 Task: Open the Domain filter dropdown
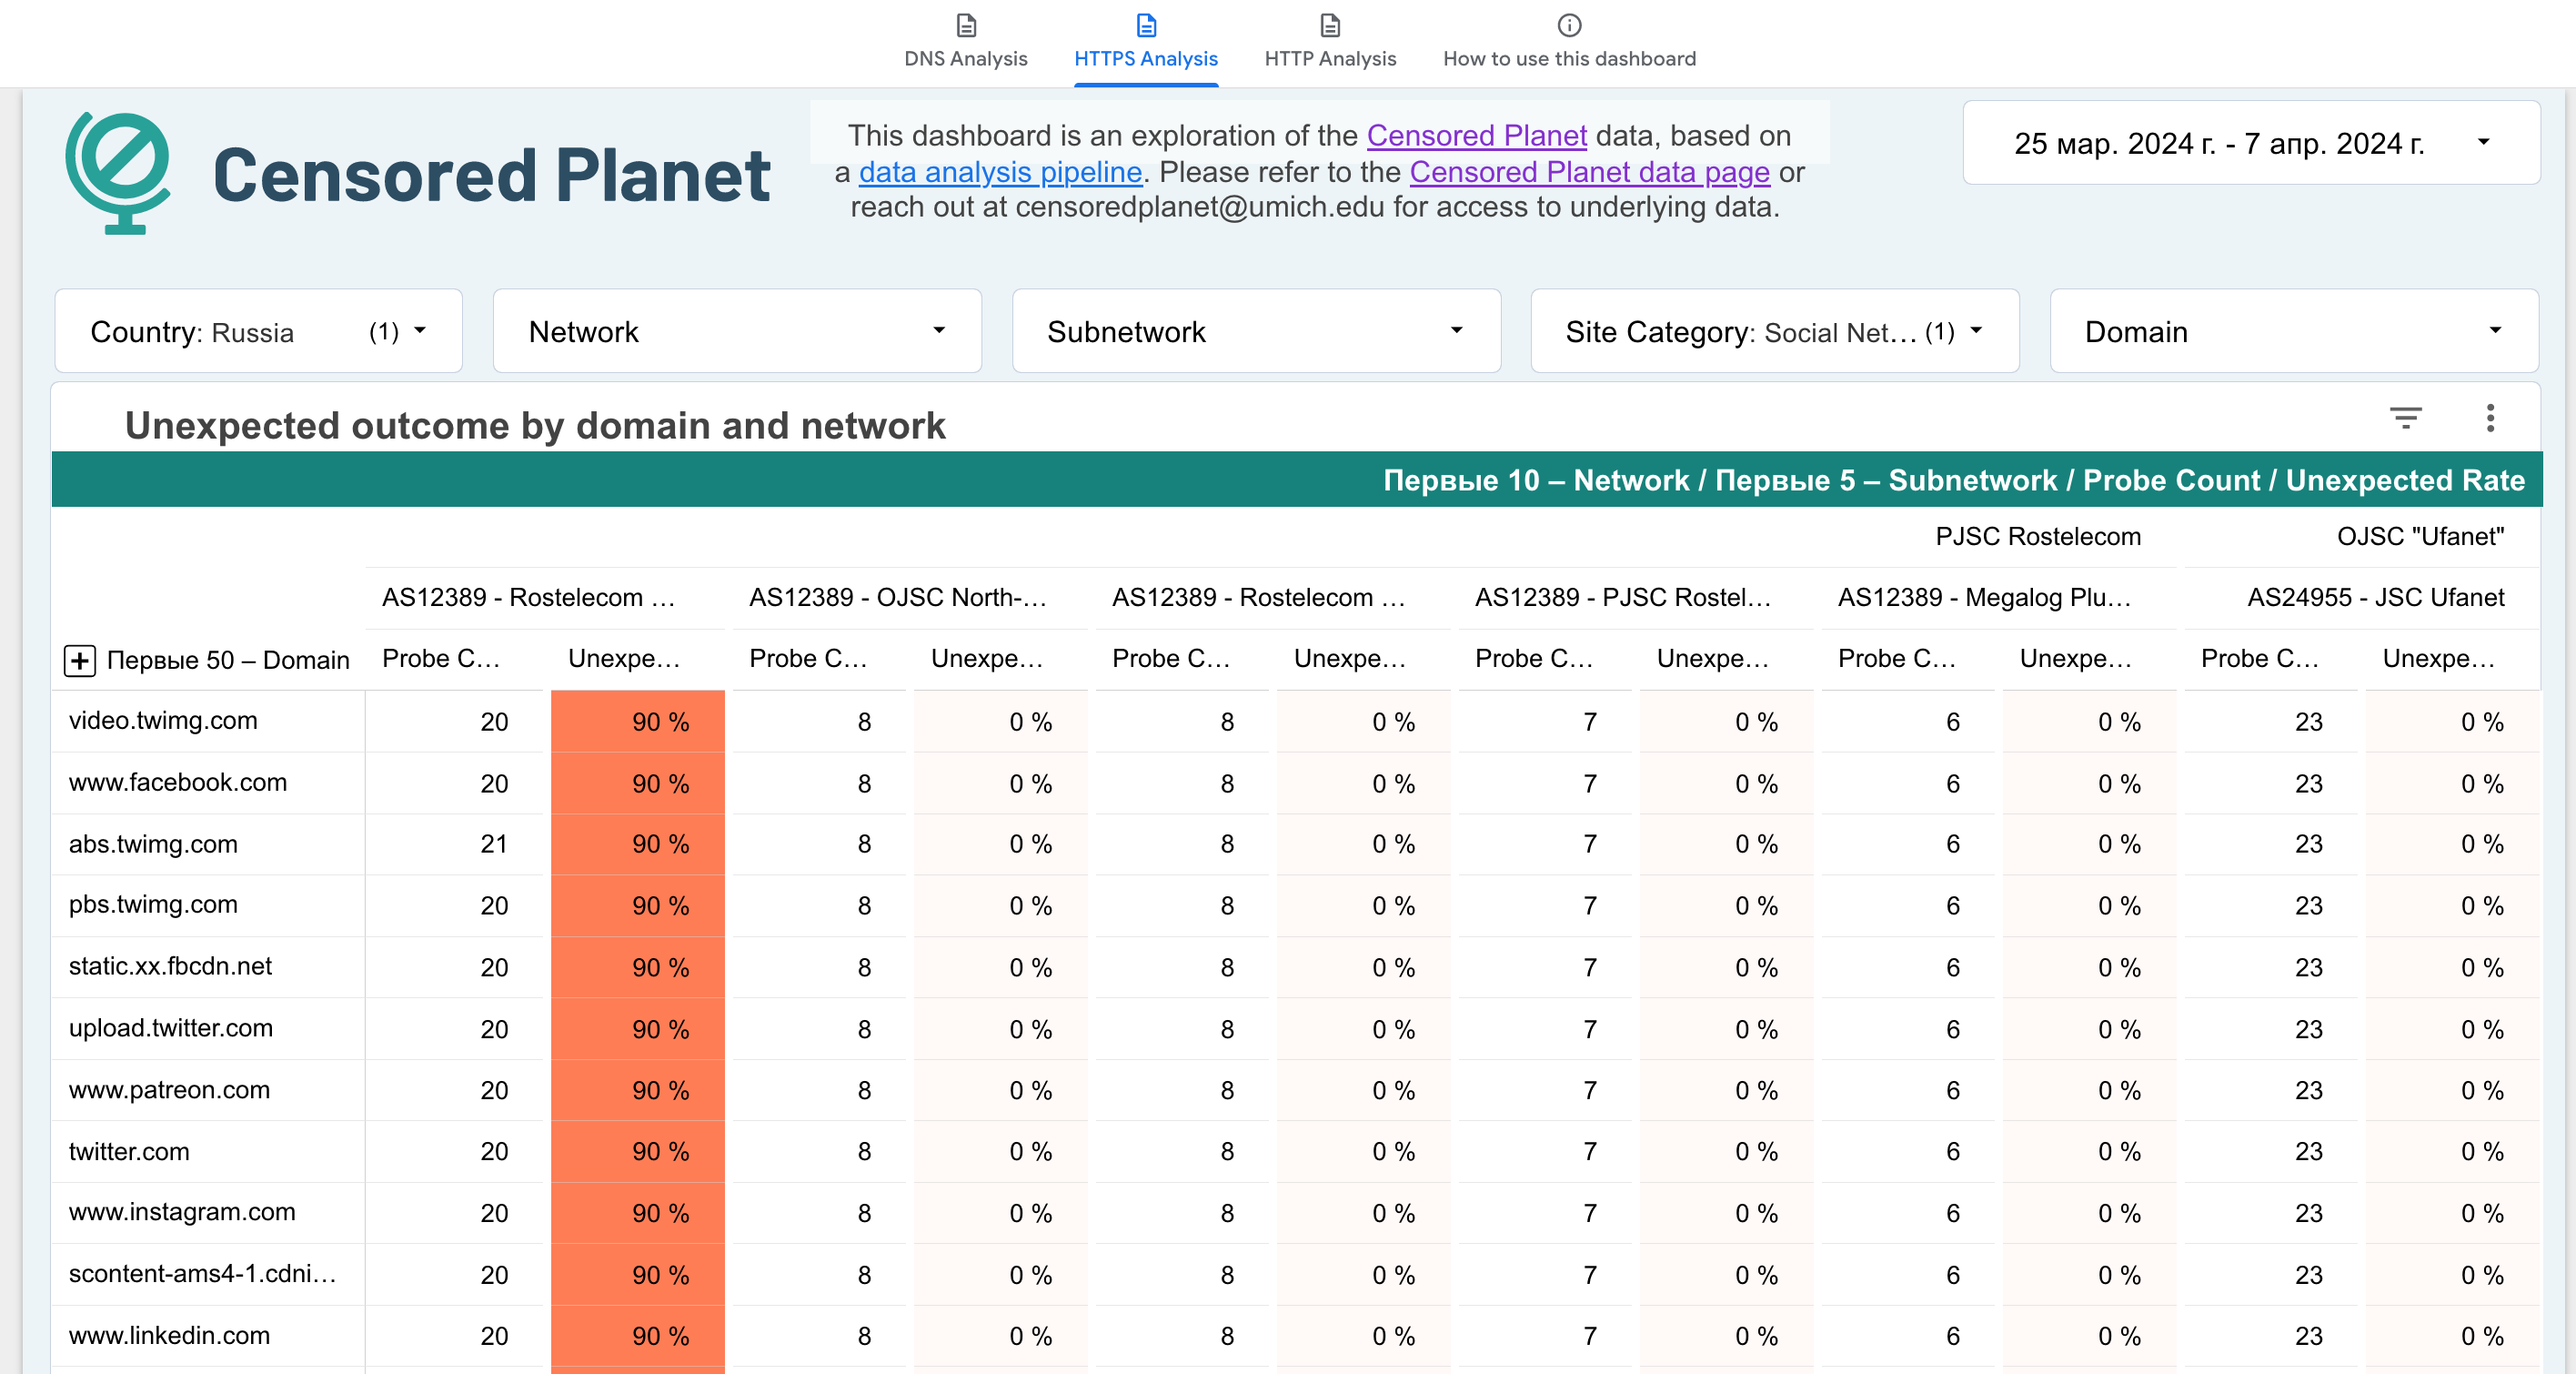click(2293, 331)
